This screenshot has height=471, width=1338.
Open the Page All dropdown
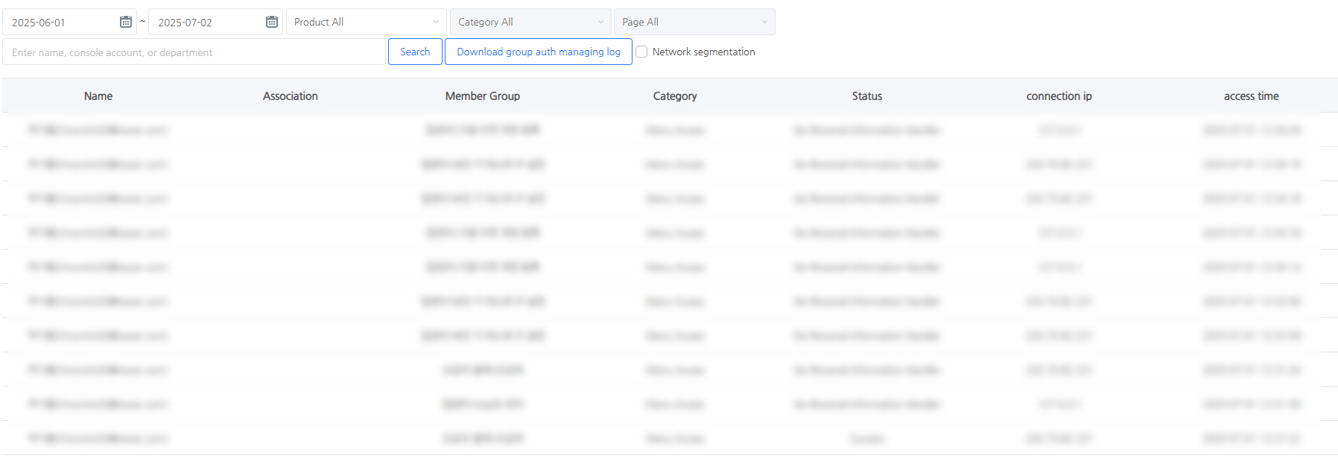tap(694, 22)
